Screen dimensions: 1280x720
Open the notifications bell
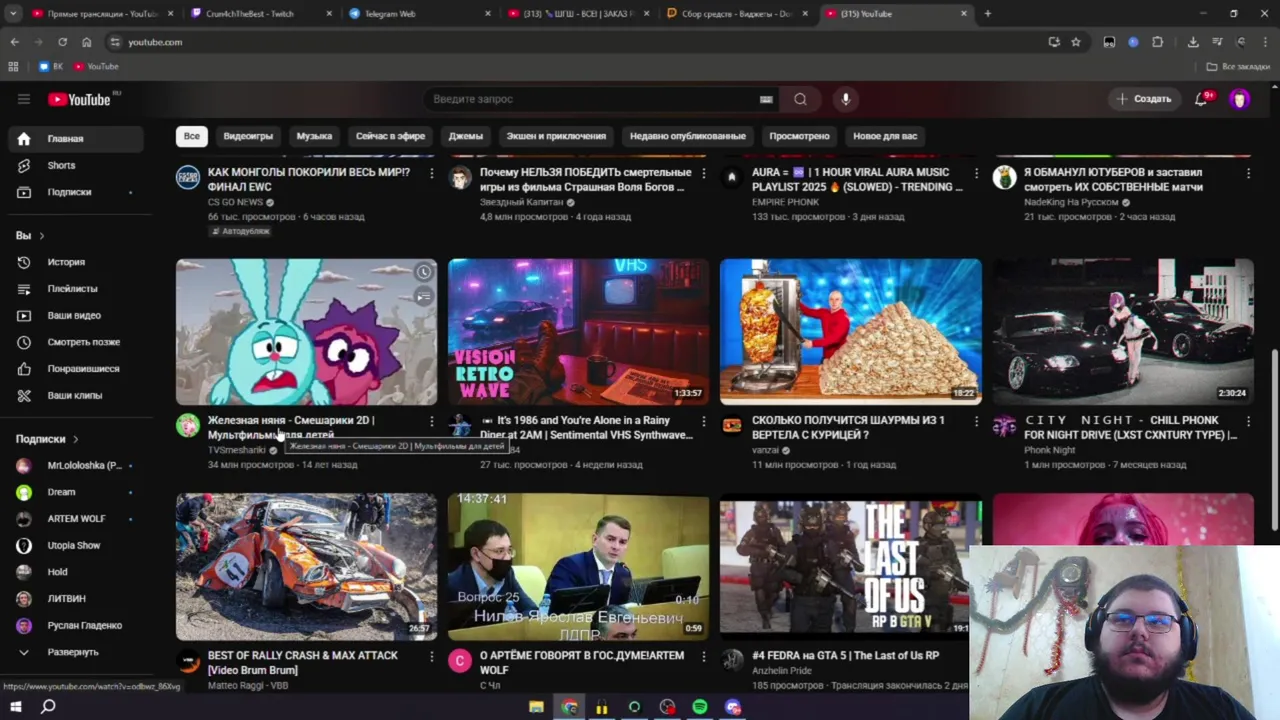coord(1202,99)
